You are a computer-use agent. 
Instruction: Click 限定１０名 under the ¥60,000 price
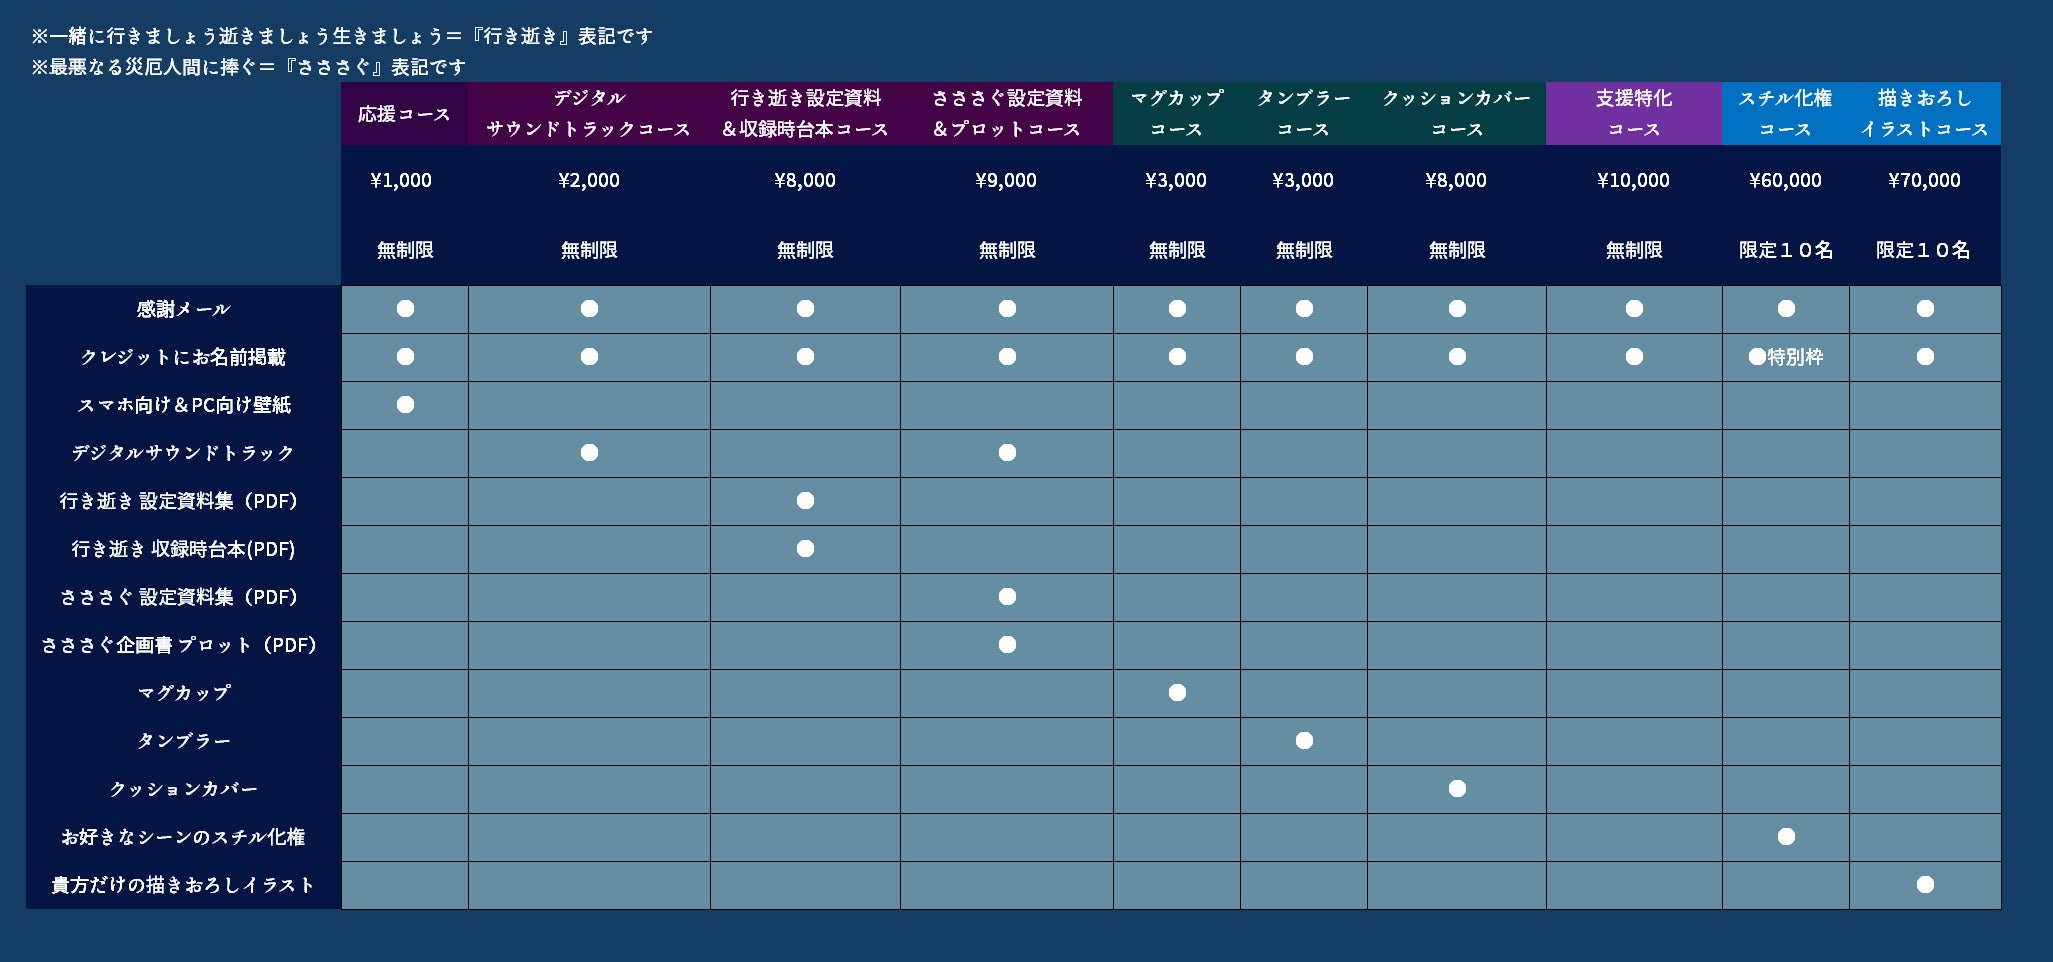[x=1785, y=250]
